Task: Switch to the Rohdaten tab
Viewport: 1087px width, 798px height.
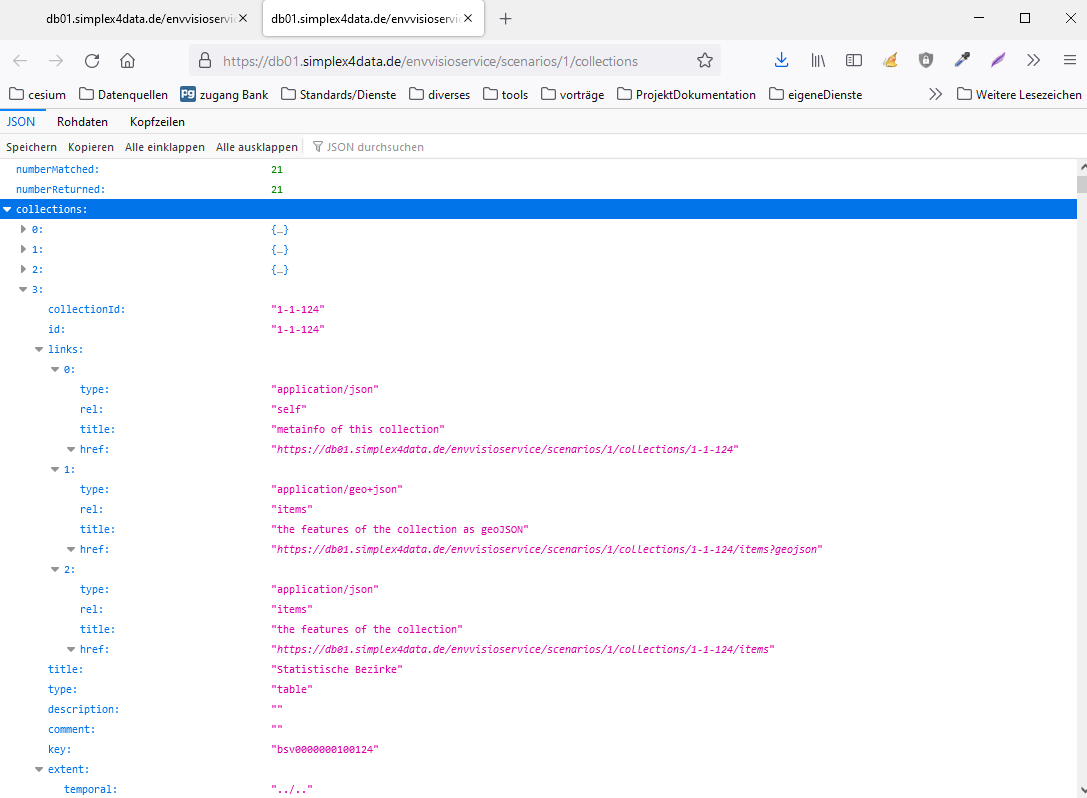Action: click(x=82, y=122)
